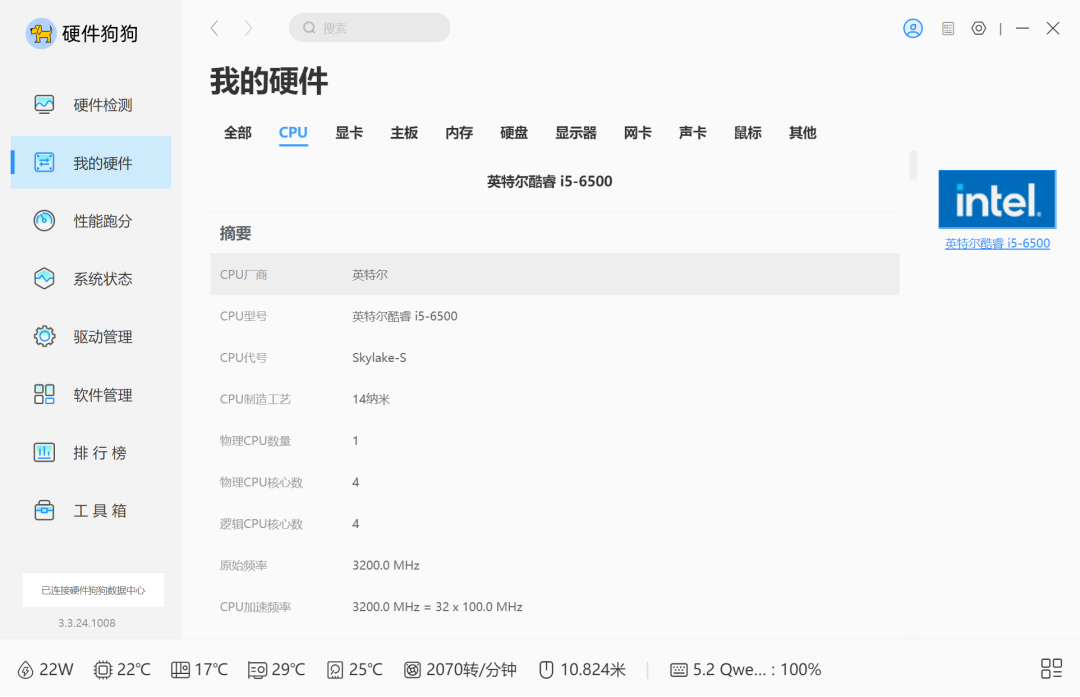This screenshot has height=697, width=1080.
Task: Click the centered 英特尔酷睿 i5-6500 heading
Action: click(550, 181)
